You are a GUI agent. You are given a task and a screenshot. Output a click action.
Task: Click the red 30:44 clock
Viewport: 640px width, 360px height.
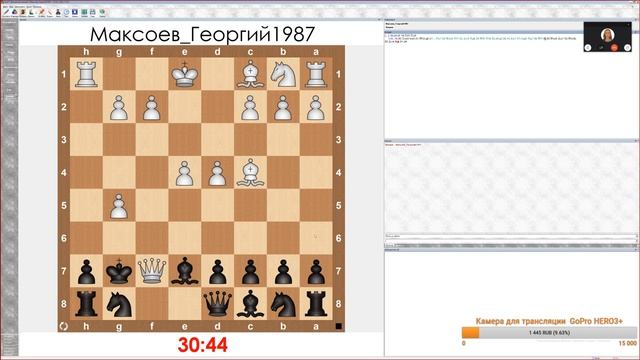203,345
